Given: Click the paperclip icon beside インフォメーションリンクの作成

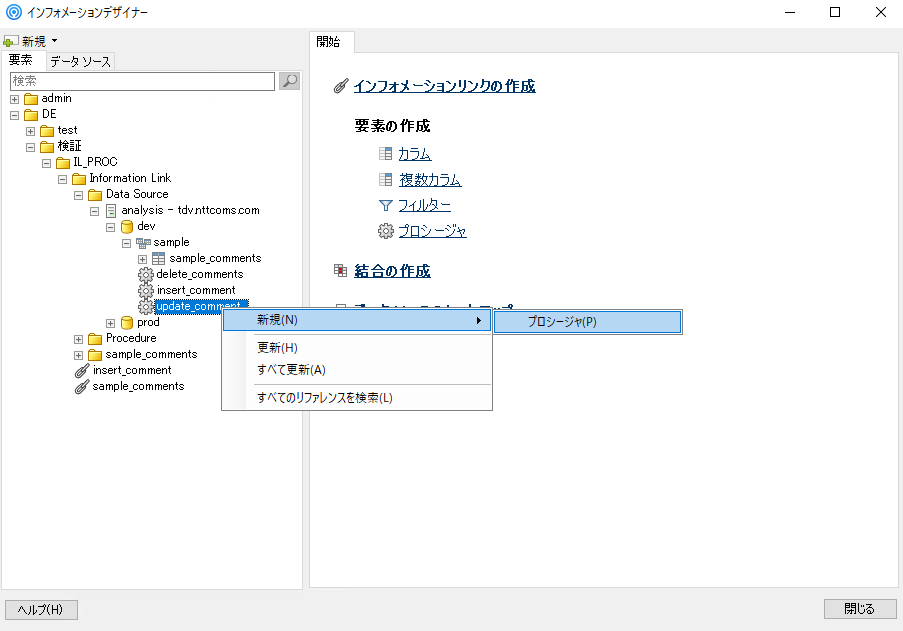Looking at the screenshot, I should [x=341, y=86].
